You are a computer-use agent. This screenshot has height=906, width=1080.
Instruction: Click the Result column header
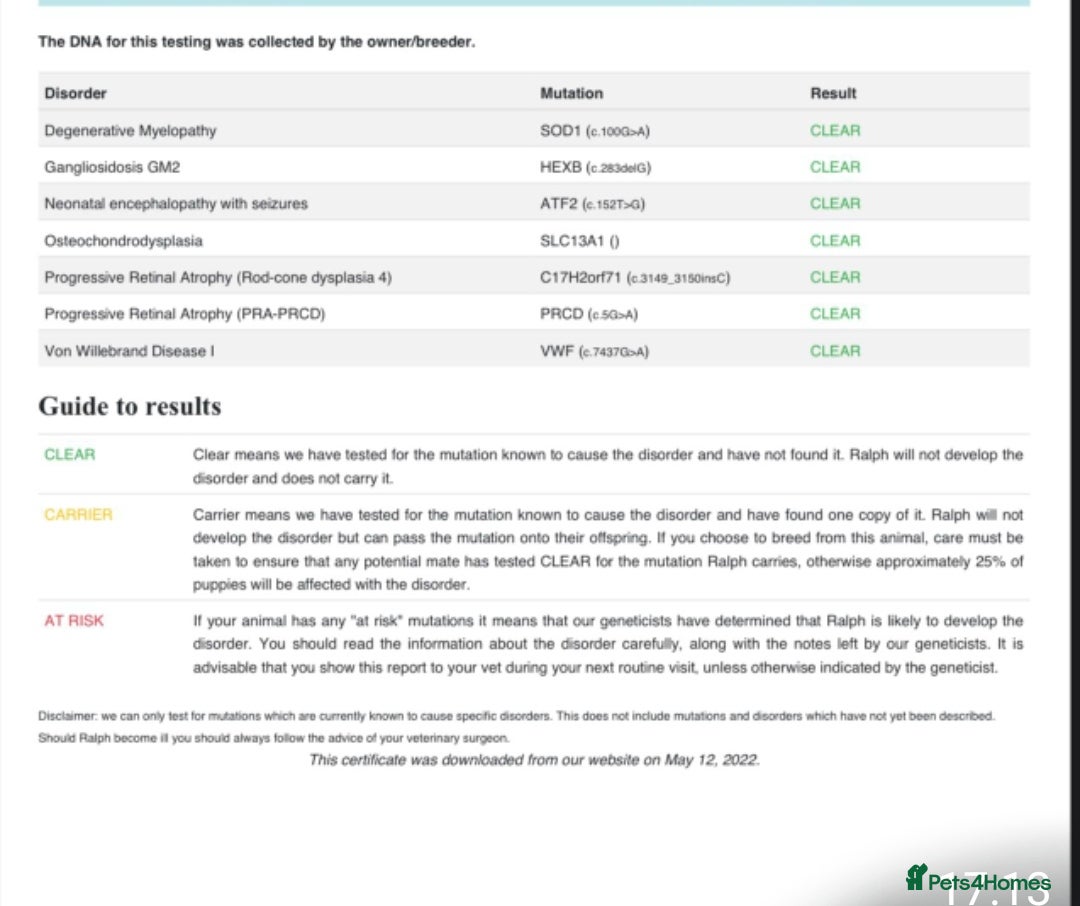[833, 93]
